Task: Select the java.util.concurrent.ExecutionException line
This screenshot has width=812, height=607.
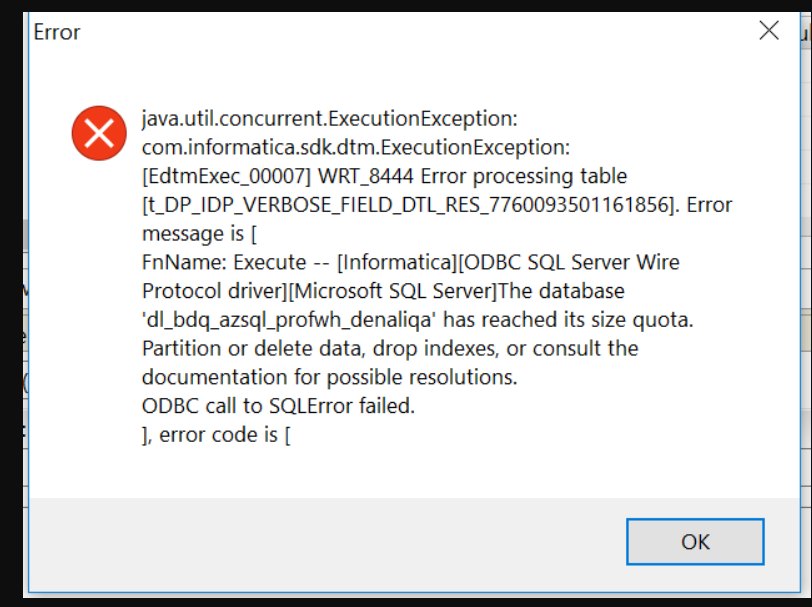Action: (330, 119)
